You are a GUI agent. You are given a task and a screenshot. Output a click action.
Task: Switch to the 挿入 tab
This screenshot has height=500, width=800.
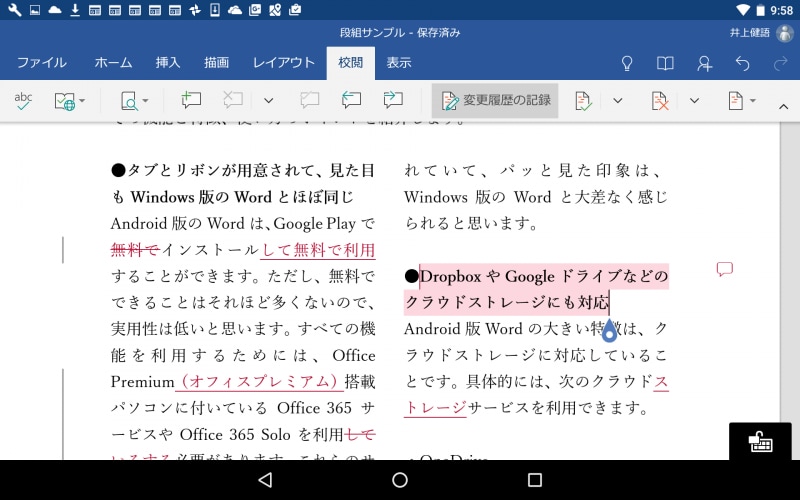coord(168,63)
